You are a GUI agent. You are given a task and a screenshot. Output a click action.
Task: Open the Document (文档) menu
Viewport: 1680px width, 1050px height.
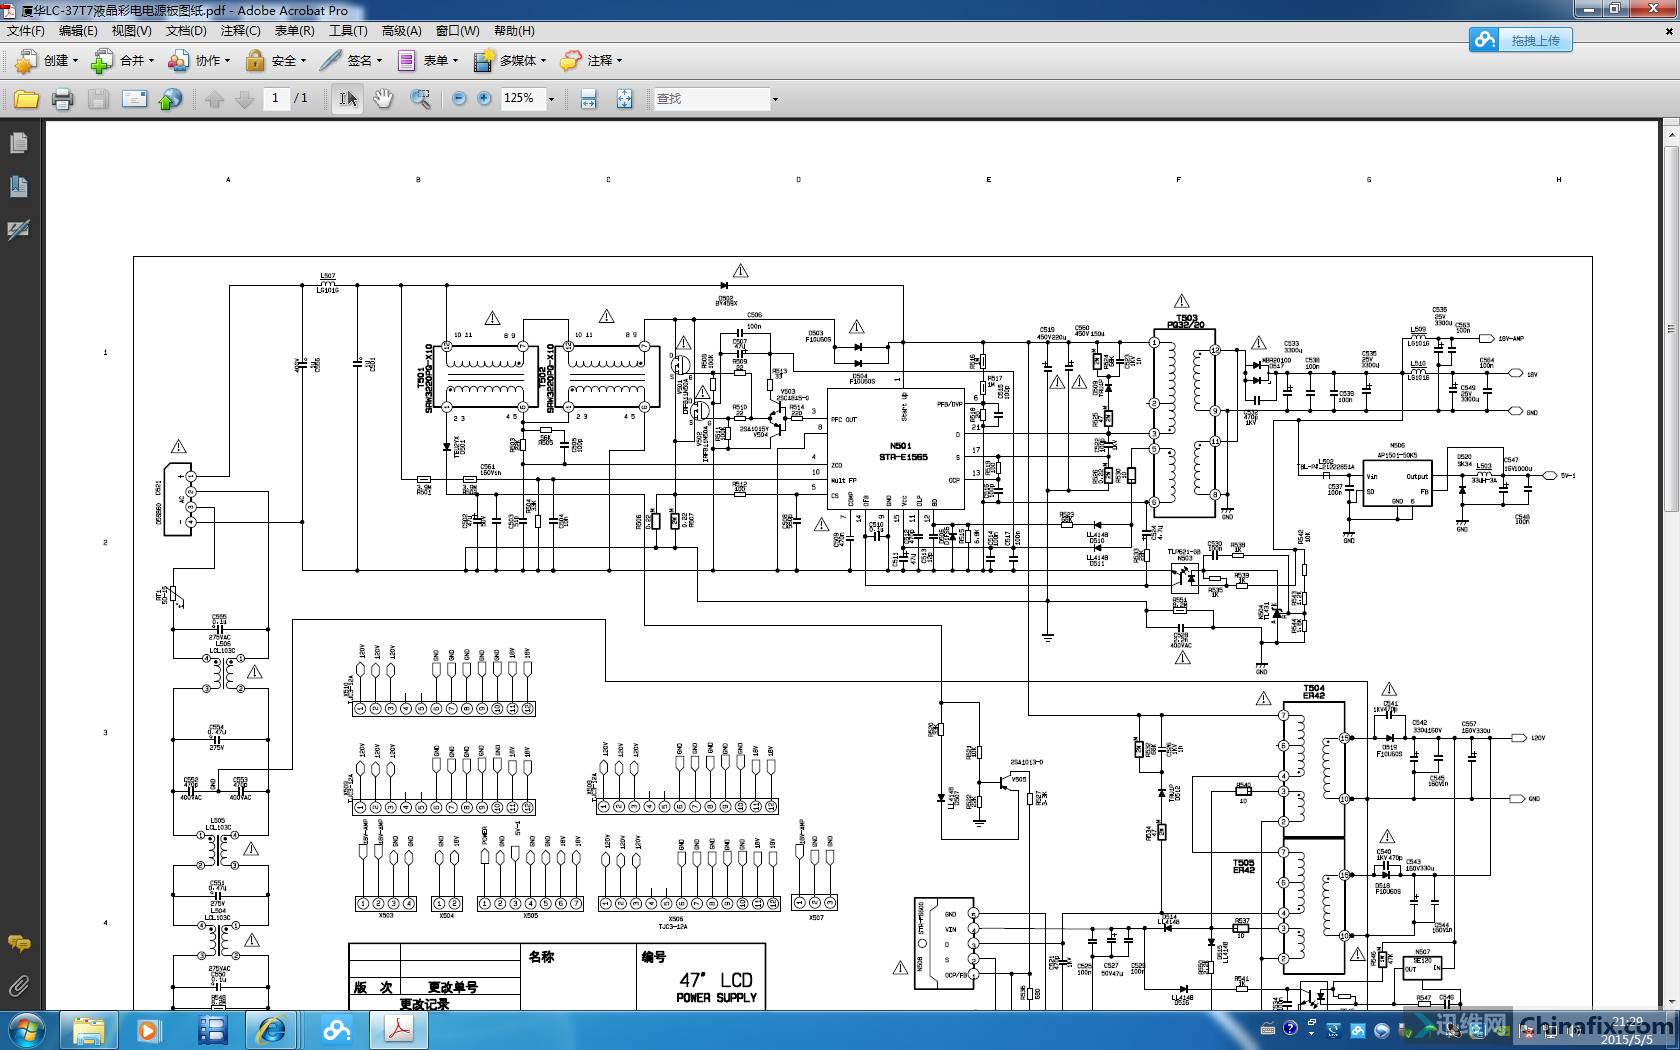click(x=186, y=31)
